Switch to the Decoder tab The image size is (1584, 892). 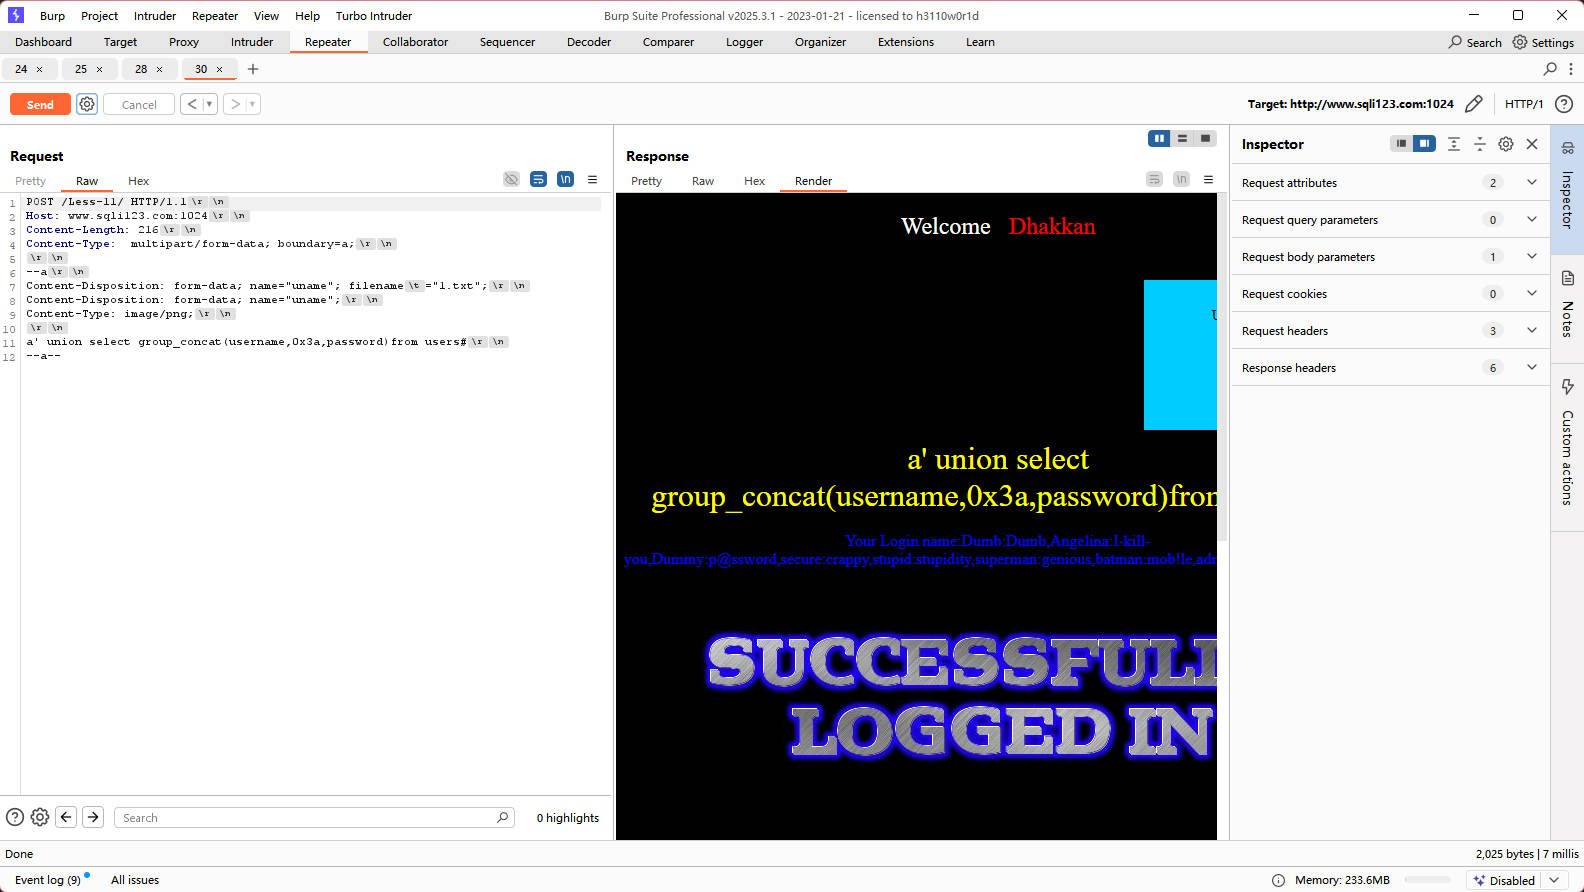pyautogui.click(x=589, y=42)
